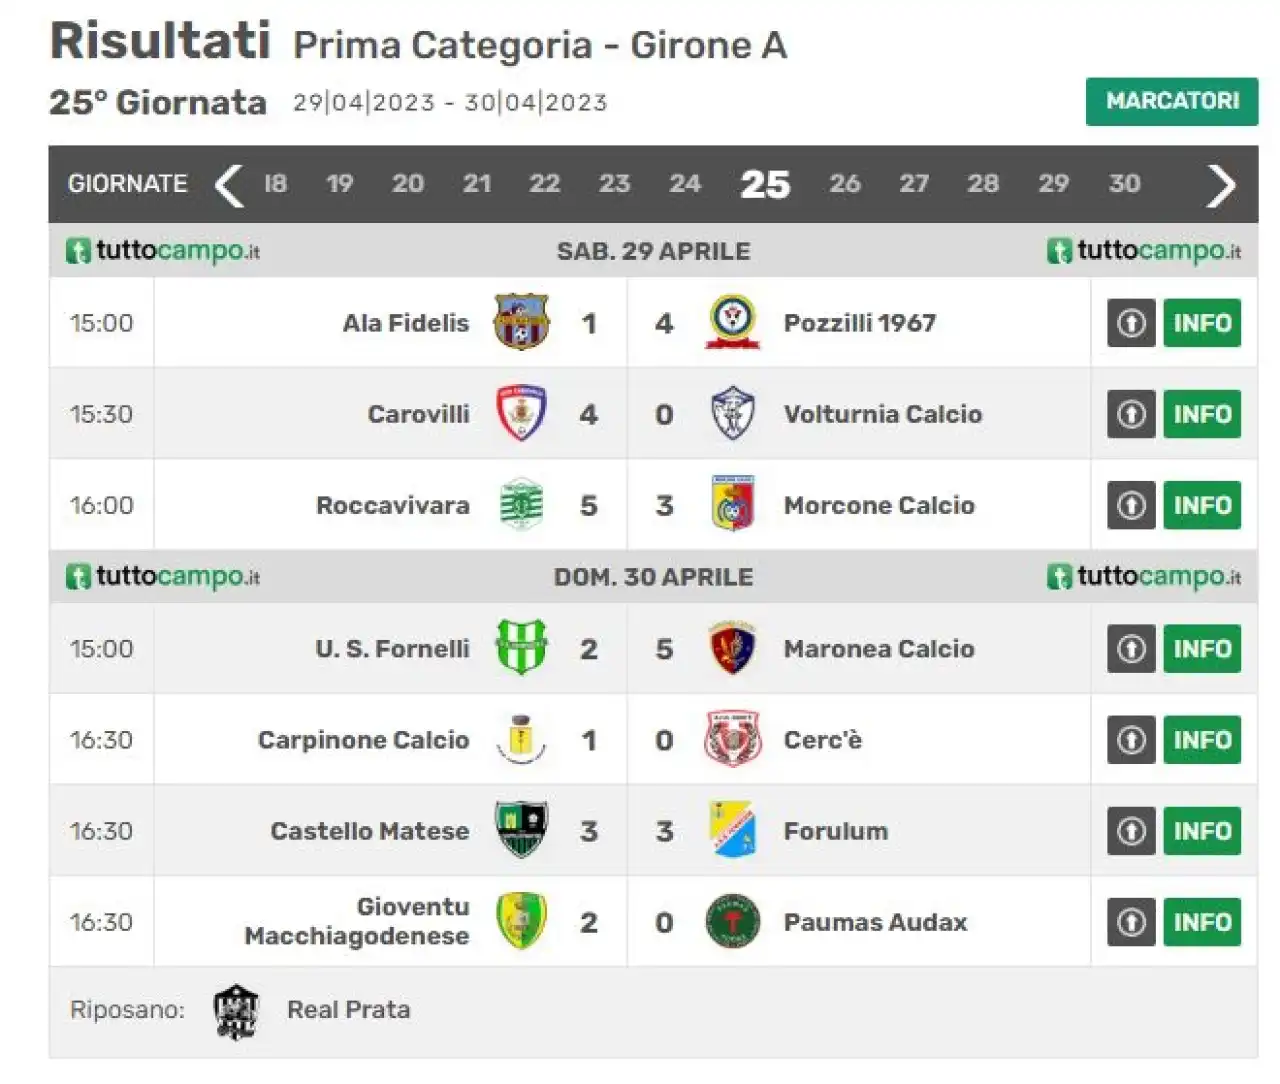This screenshot has width=1280, height=1084.
Task: Open the Gioventu Macchiagodenese team link
Action: coord(357,921)
